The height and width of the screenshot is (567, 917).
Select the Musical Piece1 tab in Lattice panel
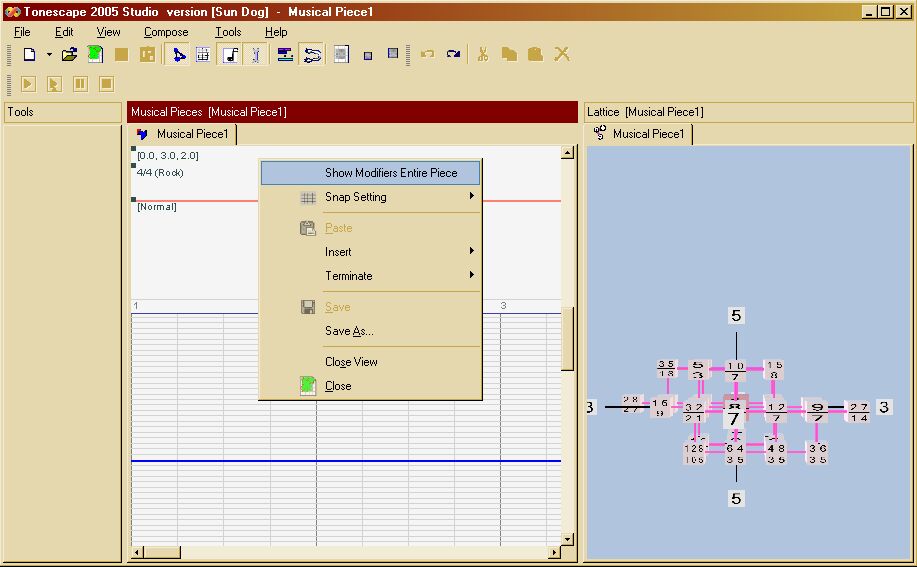[x=639, y=134]
